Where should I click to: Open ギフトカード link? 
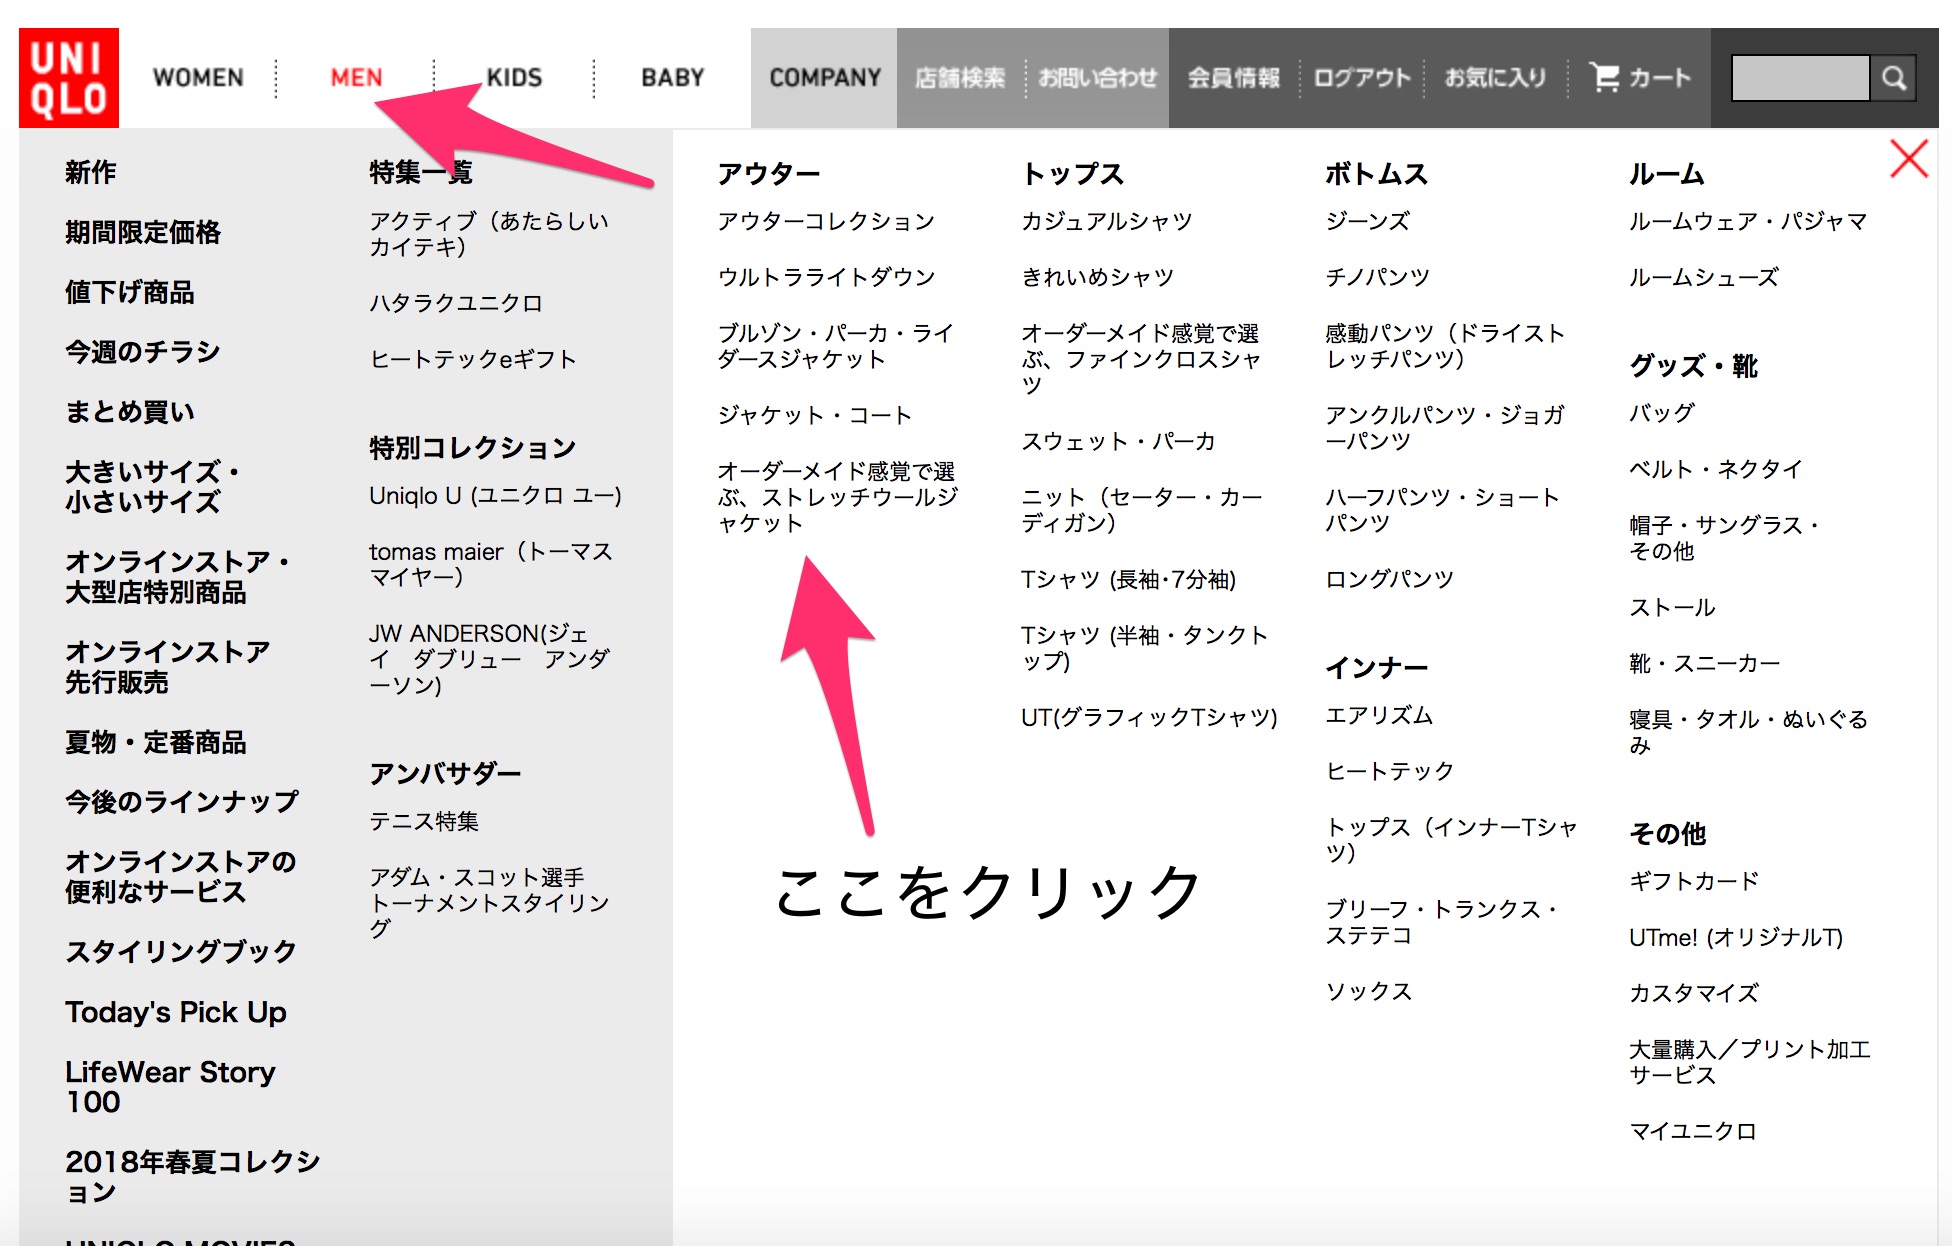[1694, 881]
